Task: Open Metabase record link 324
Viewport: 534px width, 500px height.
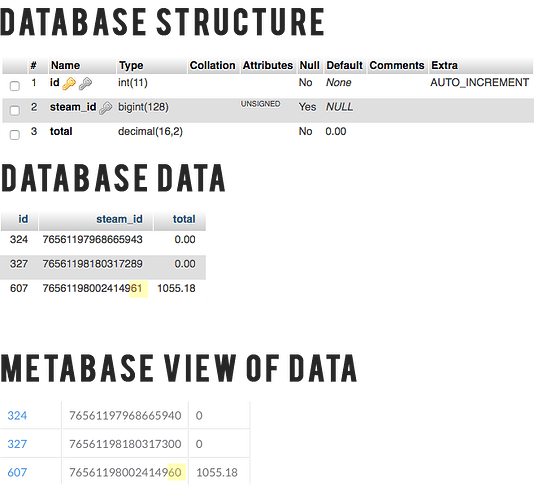Action: (17, 416)
